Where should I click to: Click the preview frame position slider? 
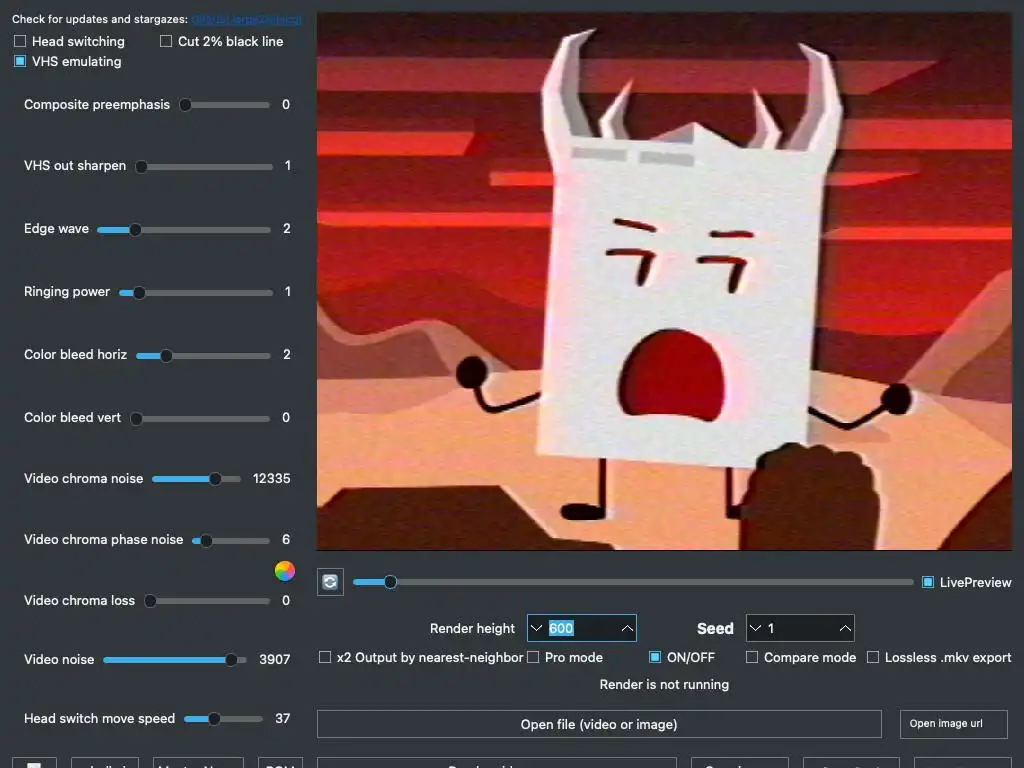633,582
